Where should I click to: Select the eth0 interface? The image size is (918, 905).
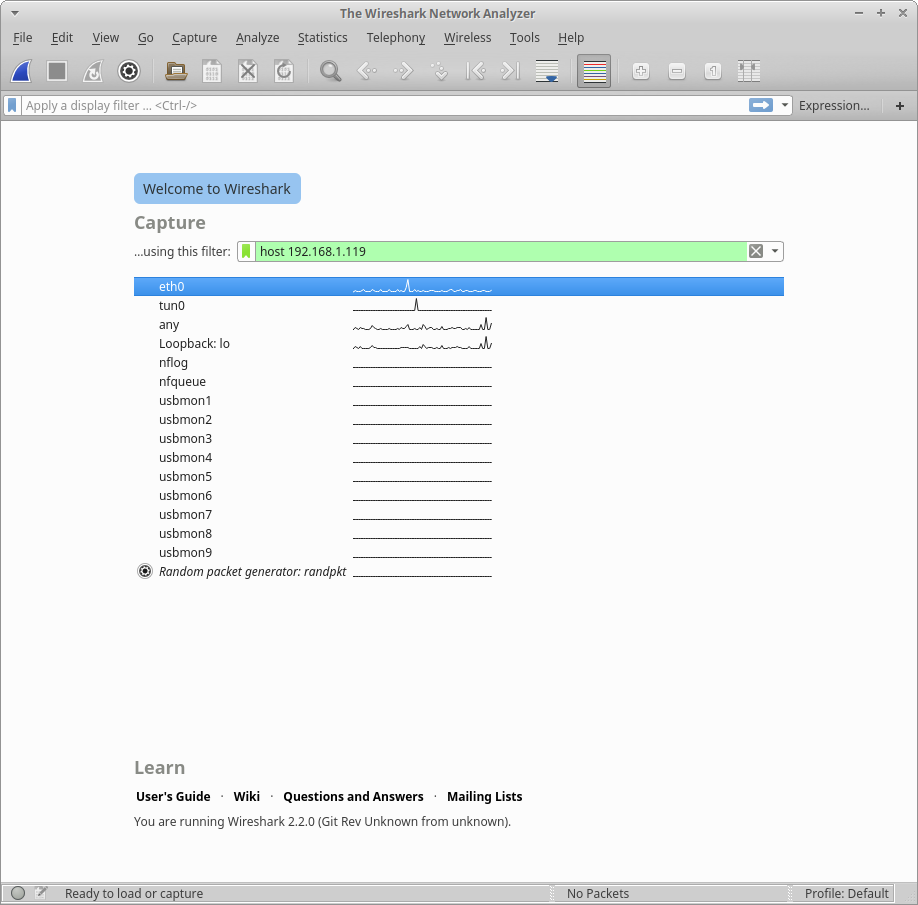pyautogui.click(x=459, y=286)
